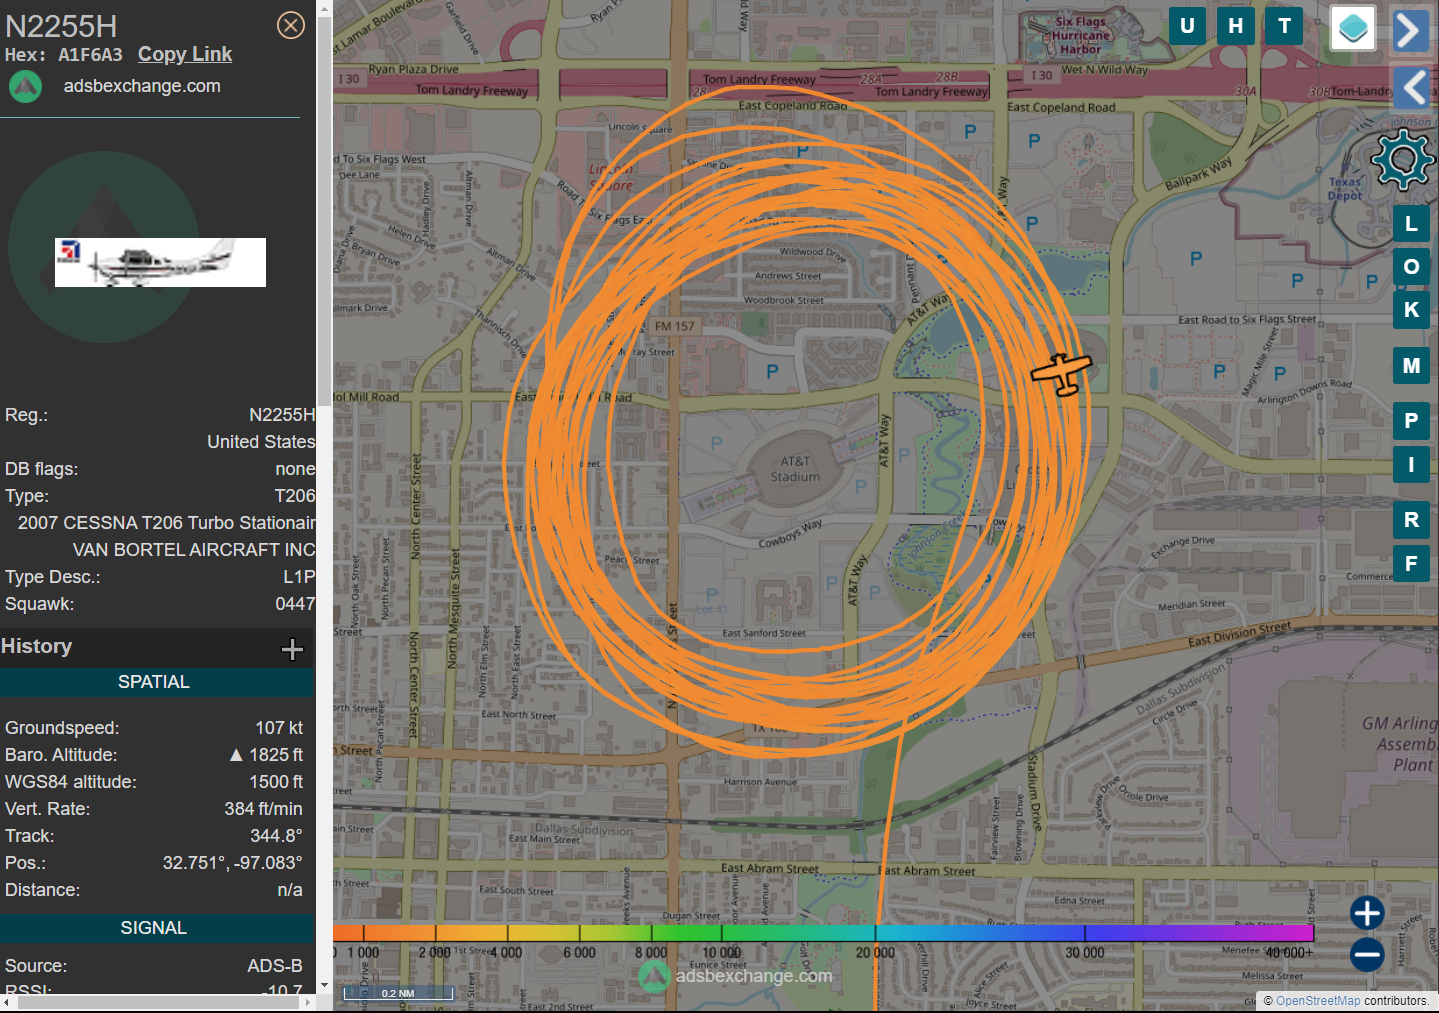Click the altitude legend near 2 000

tap(435, 933)
